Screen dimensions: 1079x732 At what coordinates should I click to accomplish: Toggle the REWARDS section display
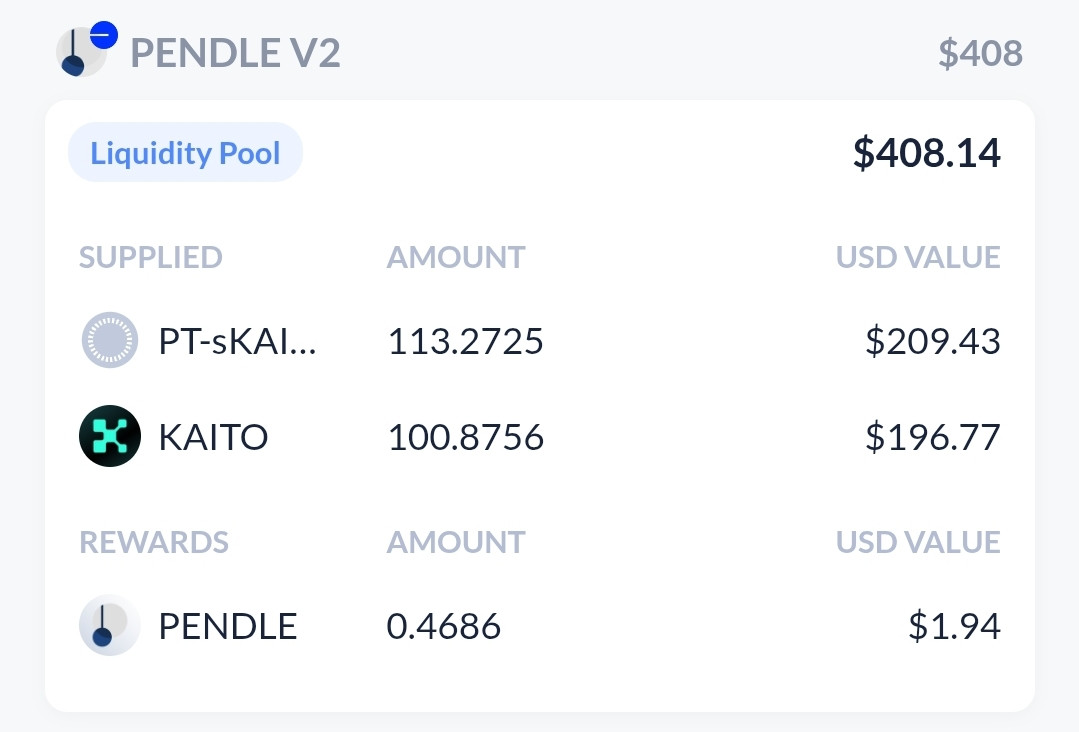(x=153, y=542)
